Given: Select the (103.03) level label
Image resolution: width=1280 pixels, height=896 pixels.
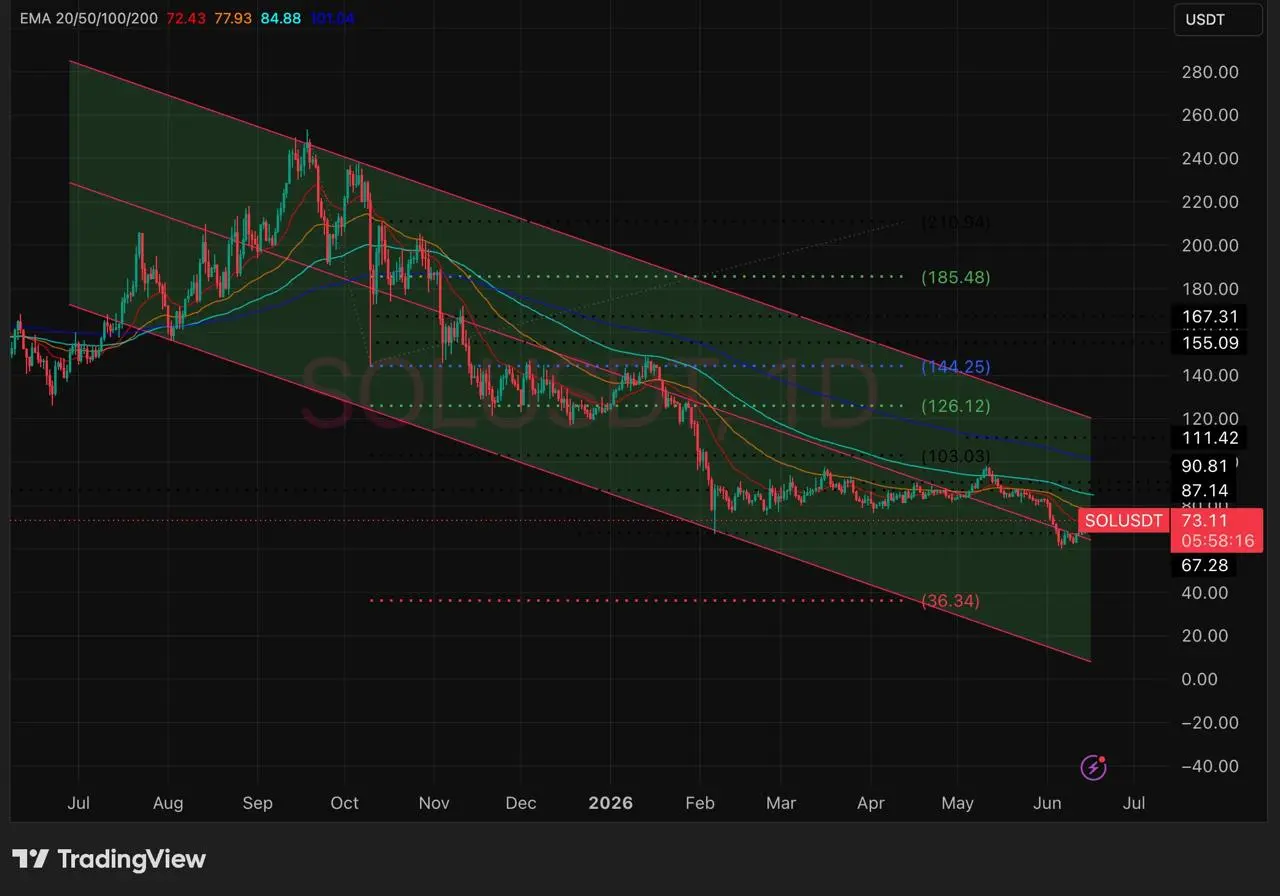Looking at the screenshot, I should coord(955,456).
